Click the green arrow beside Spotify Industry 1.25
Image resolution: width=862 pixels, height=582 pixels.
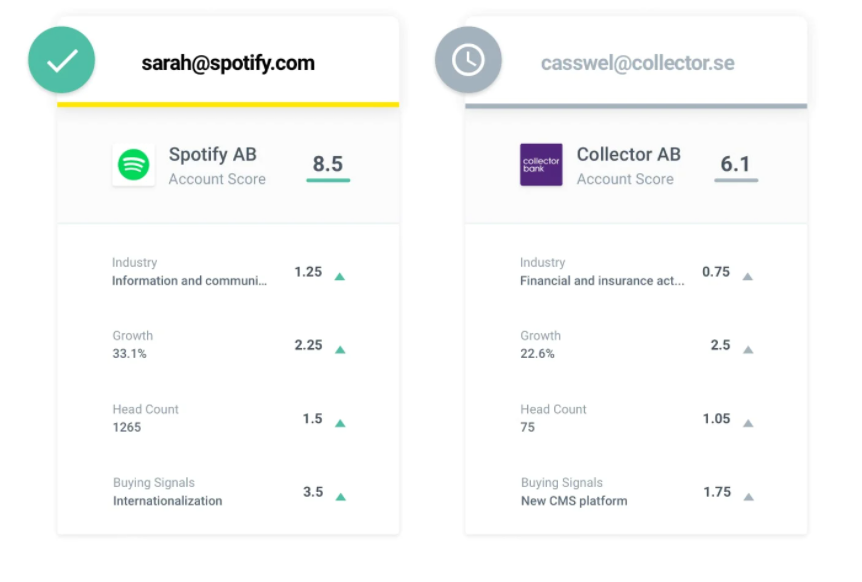click(x=340, y=276)
